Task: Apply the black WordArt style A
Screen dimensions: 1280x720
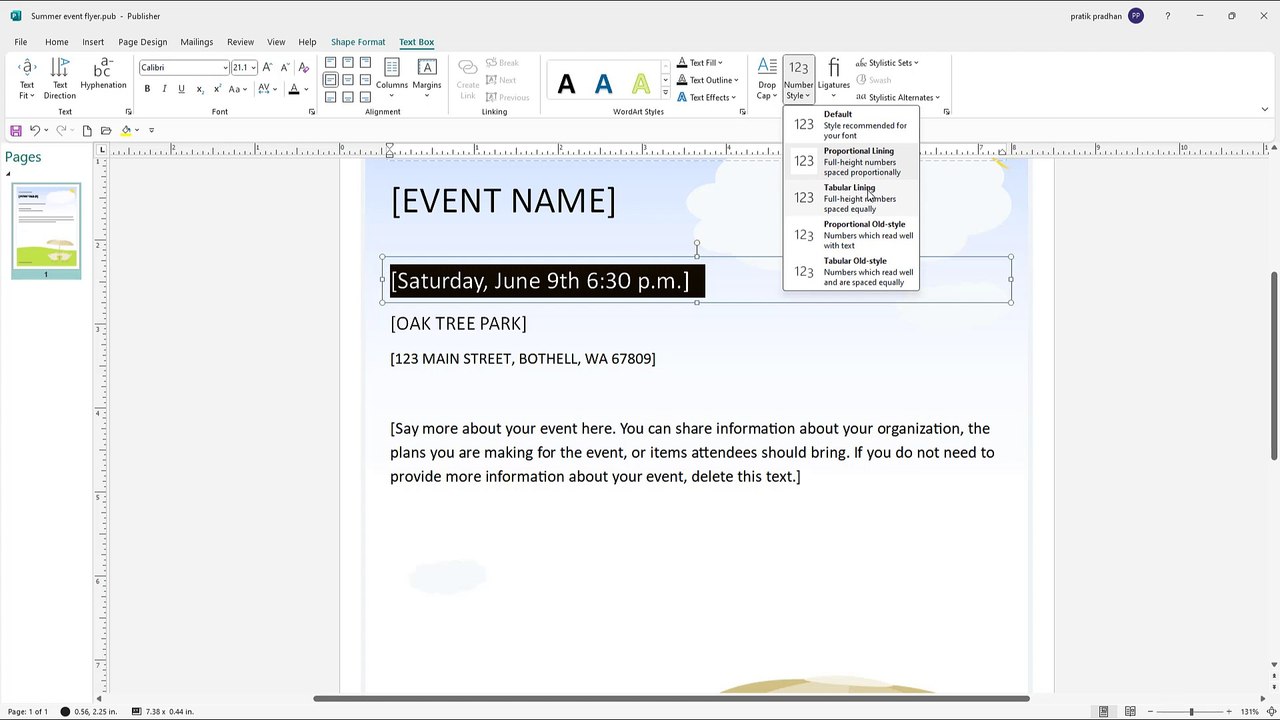Action: tap(566, 85)
